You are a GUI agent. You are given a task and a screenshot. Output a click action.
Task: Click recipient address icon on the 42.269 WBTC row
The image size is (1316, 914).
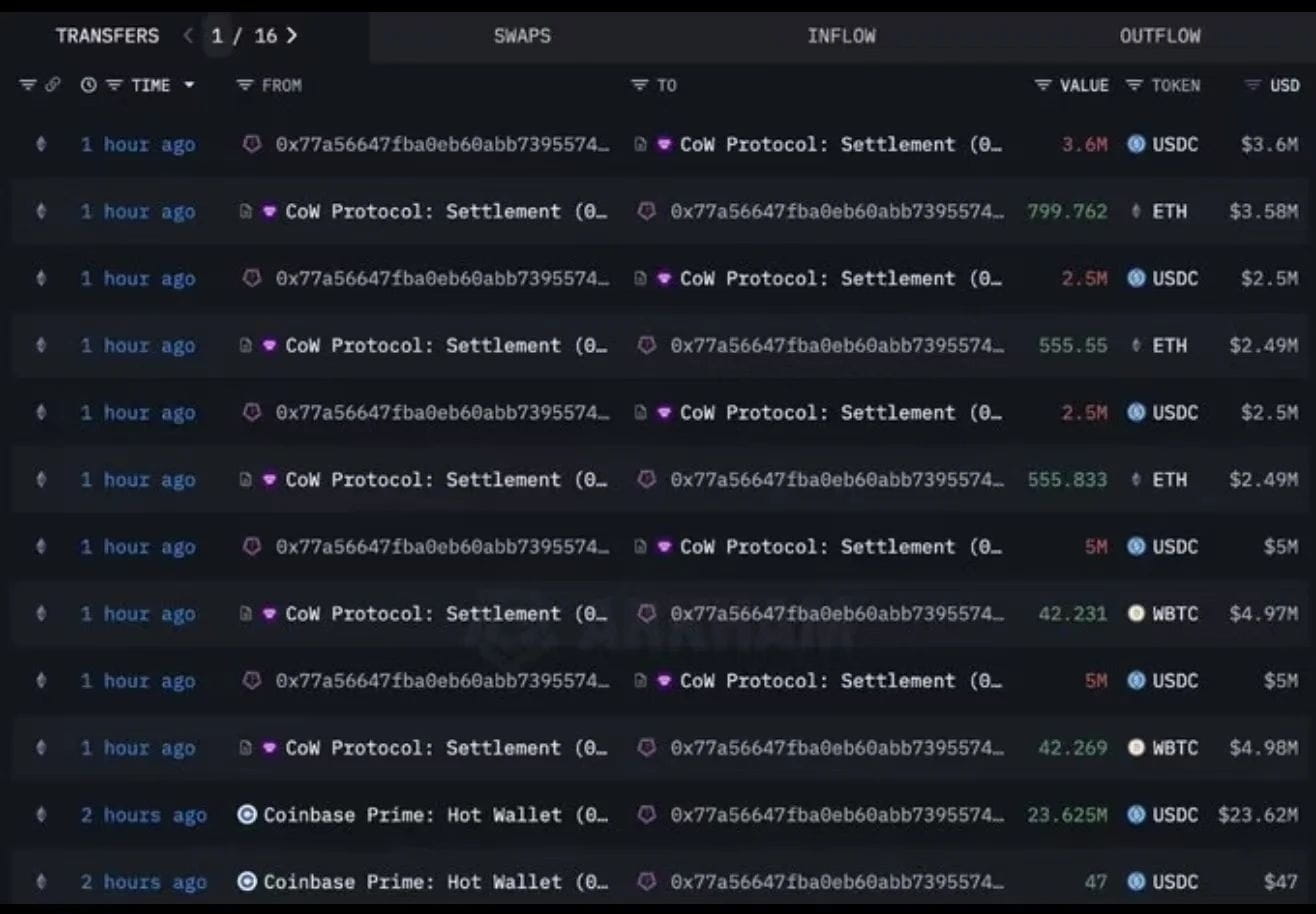click(x=647, y=748)
